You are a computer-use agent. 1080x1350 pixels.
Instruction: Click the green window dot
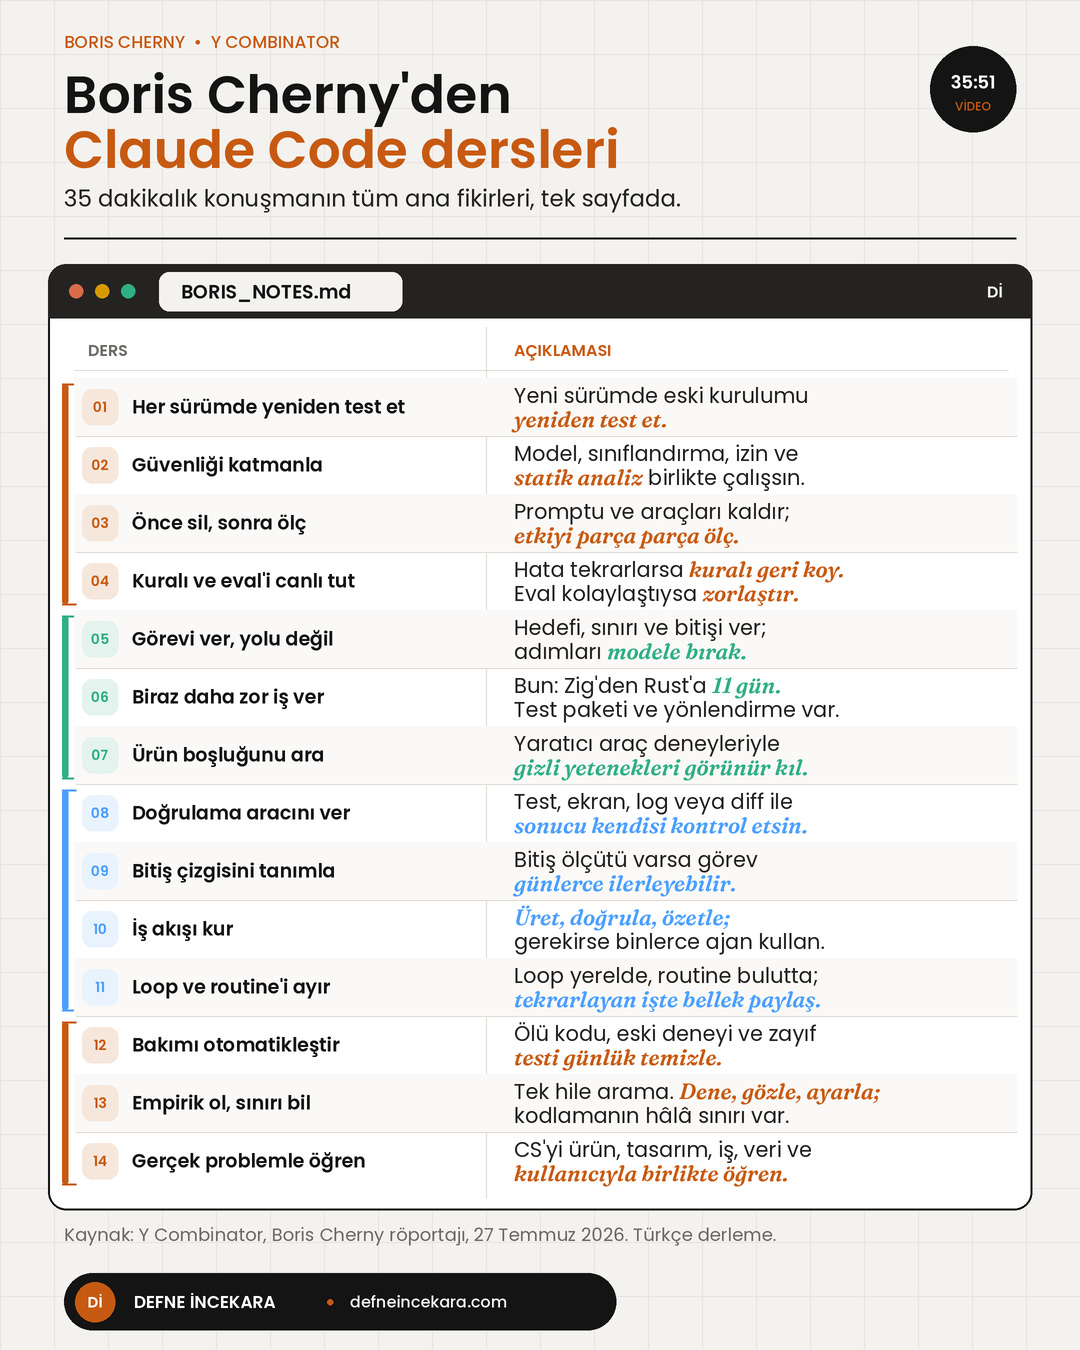(x=128, y=291)
